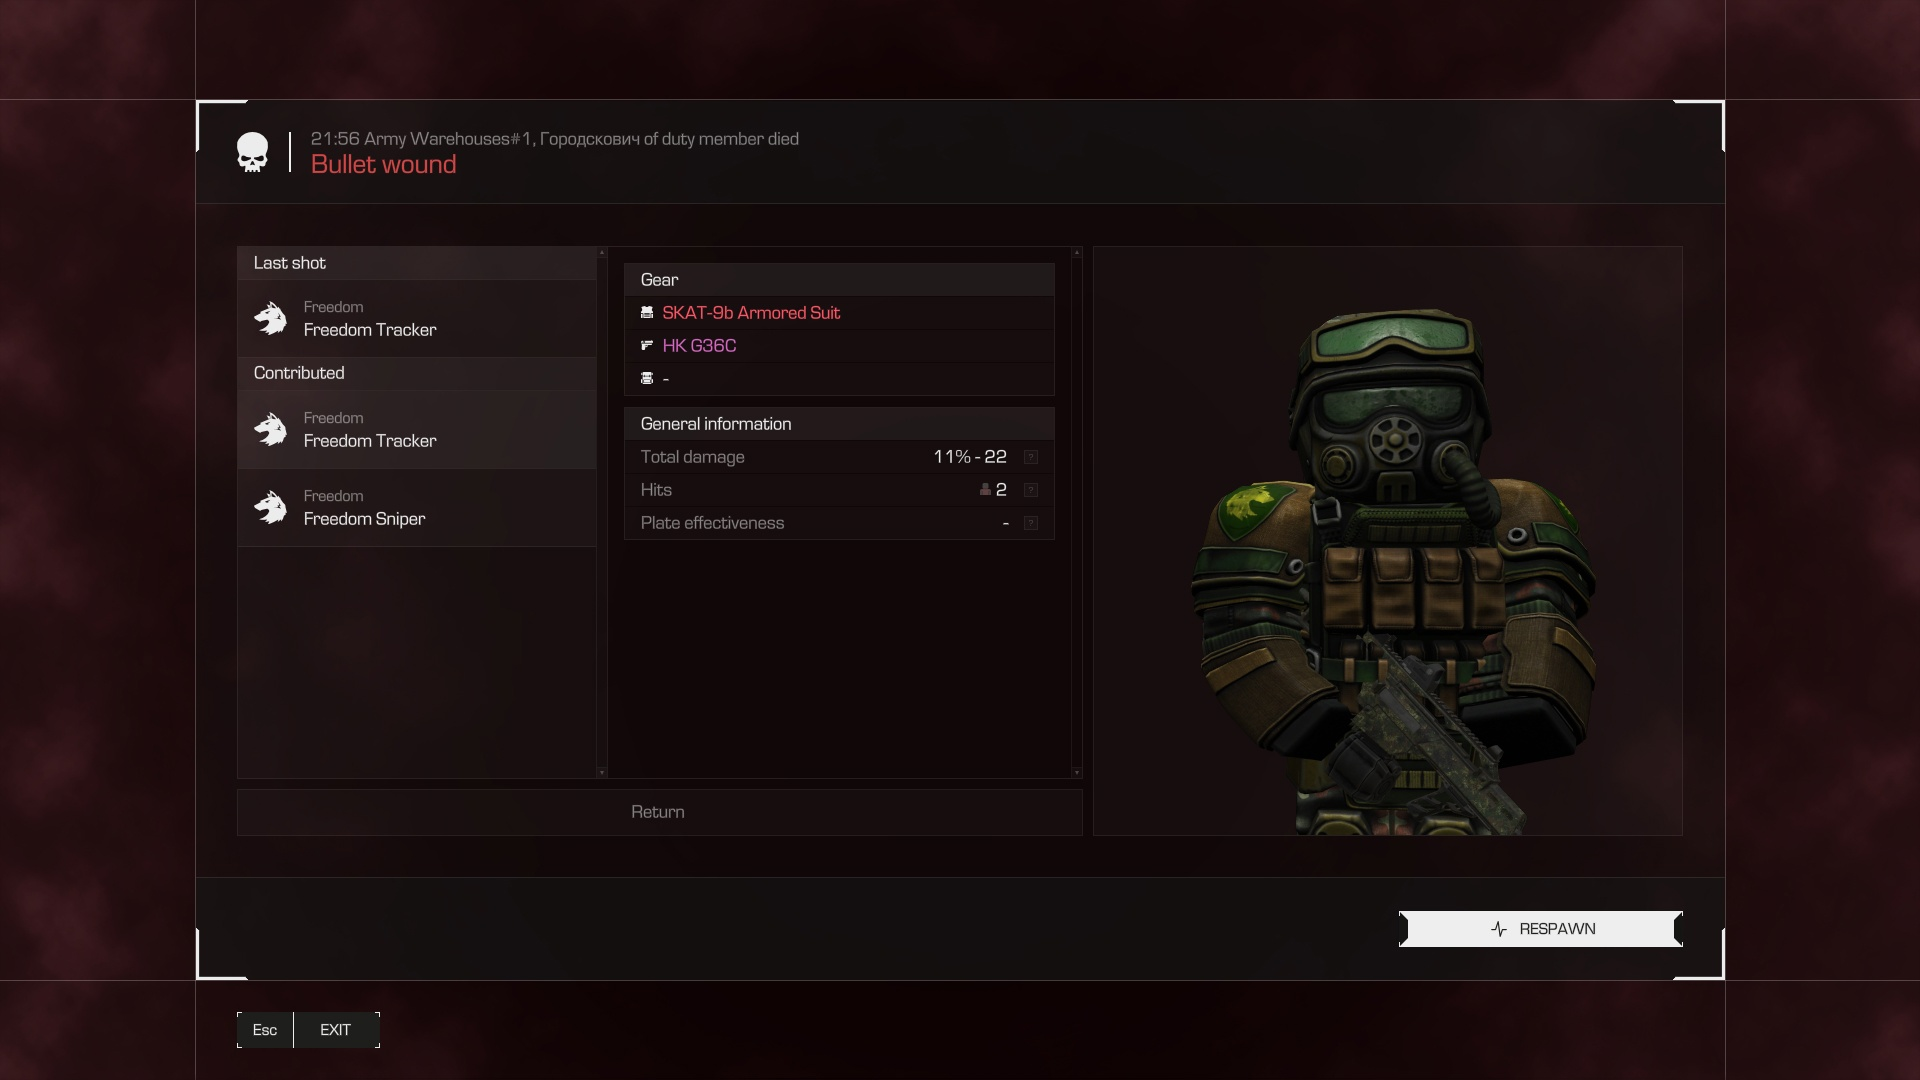The width and height of the screenshot is (1920, 1080).
Task: Click the empty third gear slot icon
Action: click(x=647, y=378)
